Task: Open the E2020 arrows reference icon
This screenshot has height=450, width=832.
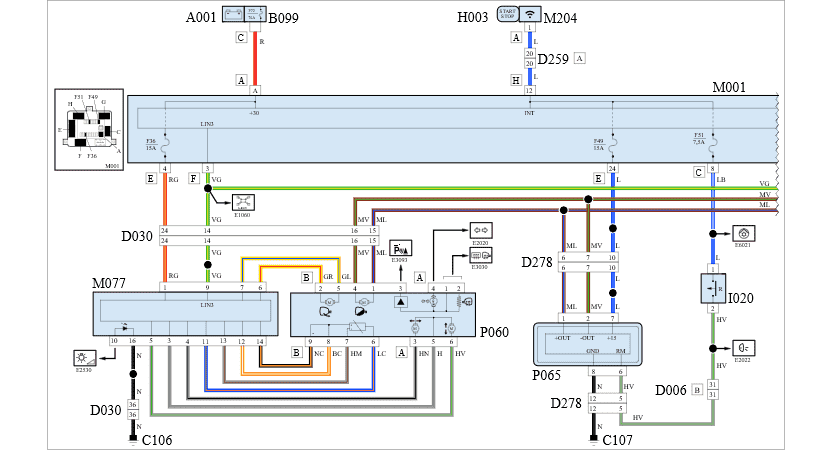Action: pyautogui.click(x=480, y=229)
